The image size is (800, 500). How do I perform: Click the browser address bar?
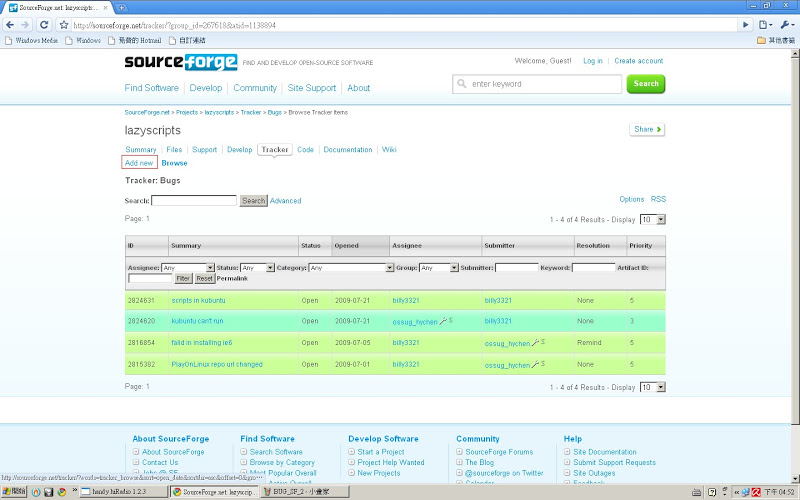tap(403, 25)
